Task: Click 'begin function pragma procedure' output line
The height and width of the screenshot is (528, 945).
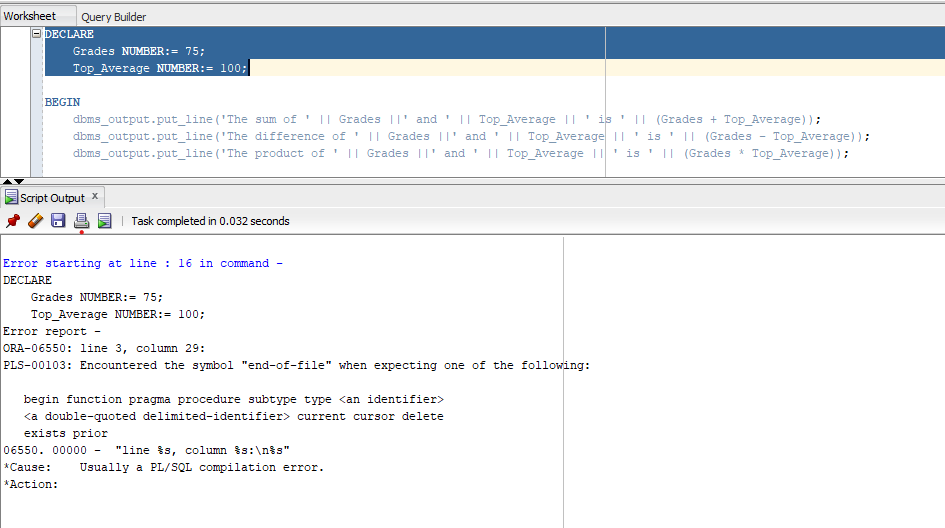Action: coord(234,399)
